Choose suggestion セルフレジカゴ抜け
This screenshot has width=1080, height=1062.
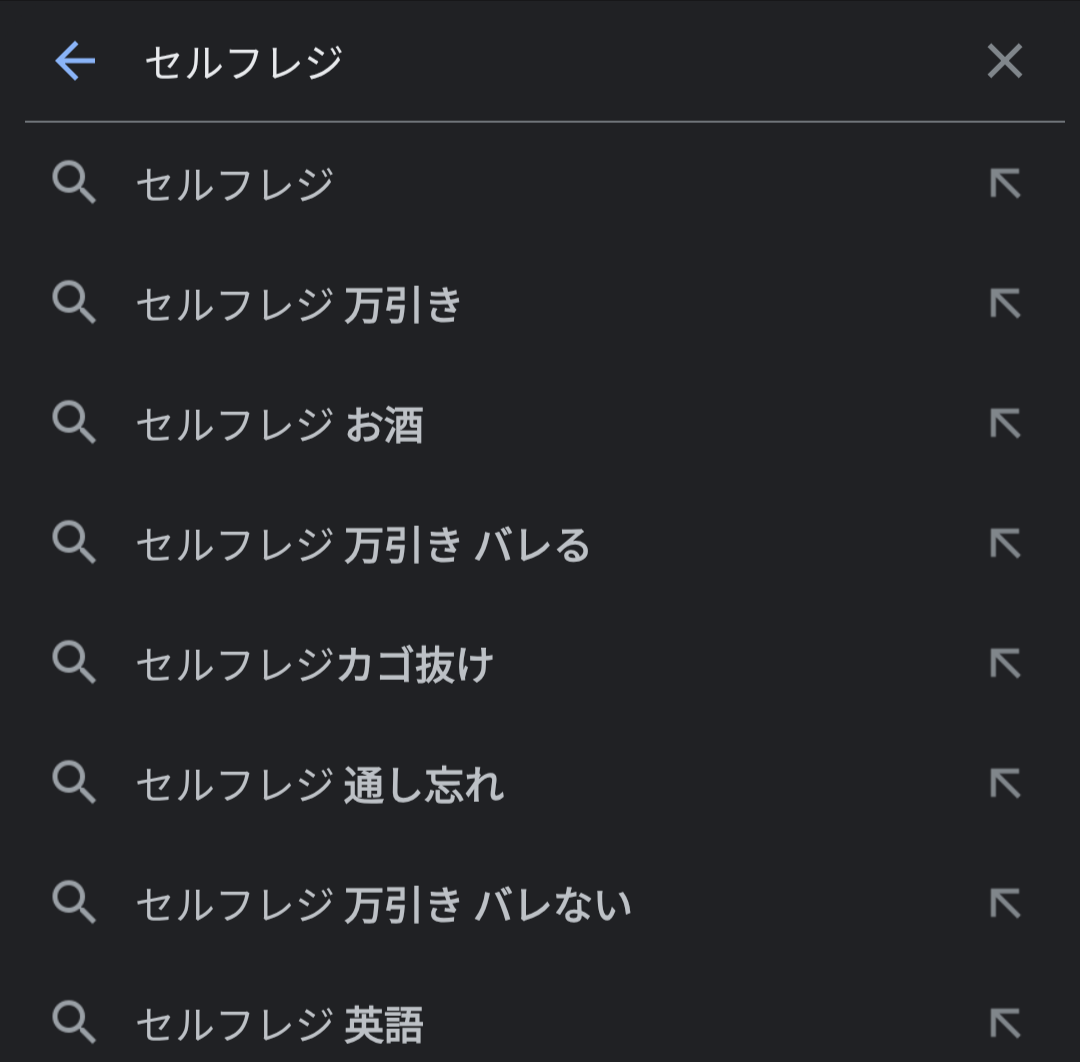315,665
